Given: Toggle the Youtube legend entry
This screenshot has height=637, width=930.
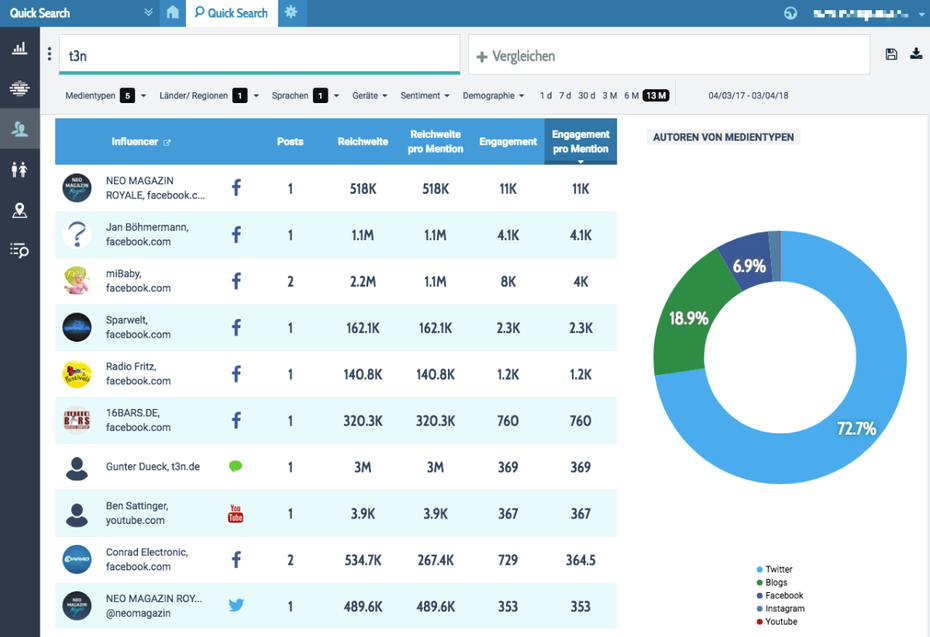Looking at the screenshot, I should click(x=777, y=622).
